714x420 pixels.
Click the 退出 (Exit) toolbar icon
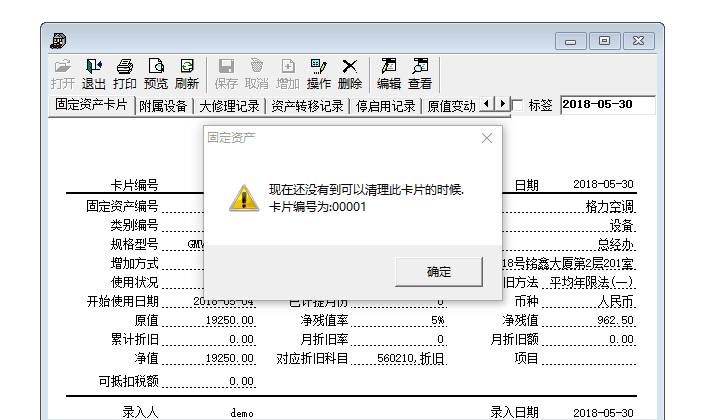coord(93,74)
